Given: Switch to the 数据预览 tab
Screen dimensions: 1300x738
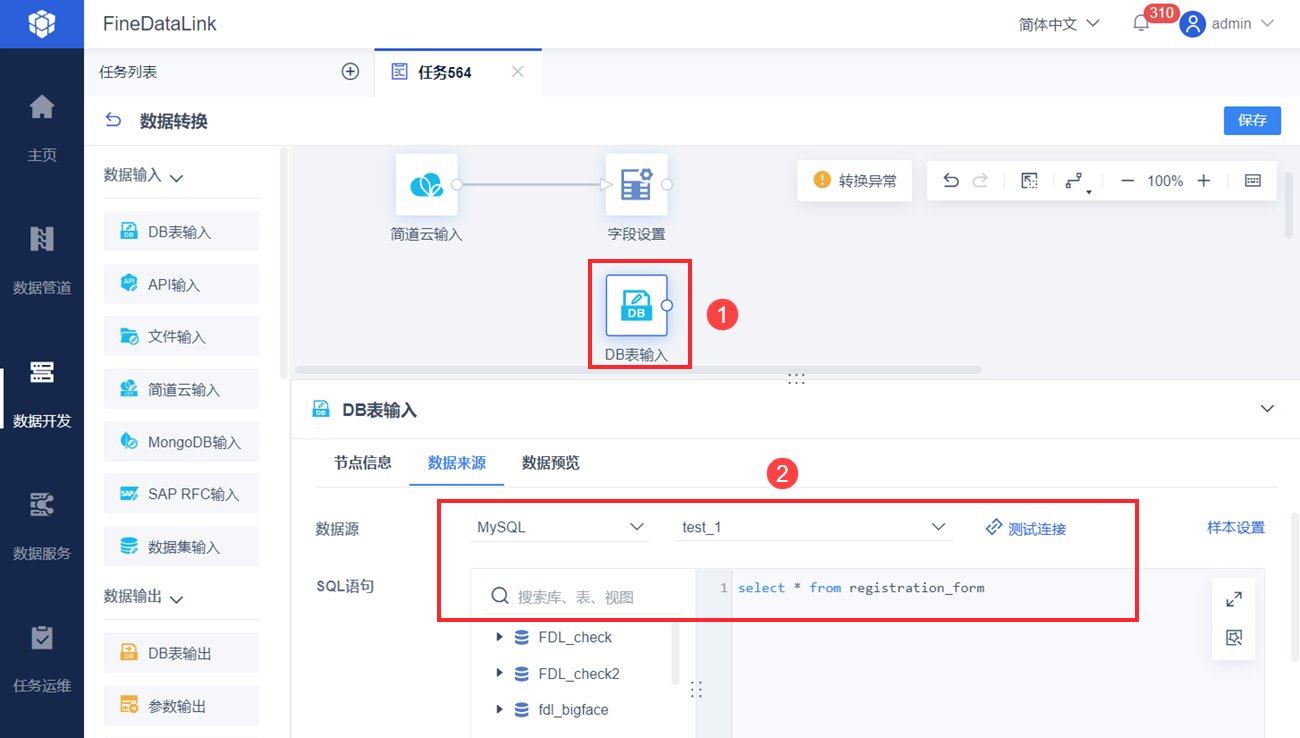Looking at the screenshot, I should 551,463.
